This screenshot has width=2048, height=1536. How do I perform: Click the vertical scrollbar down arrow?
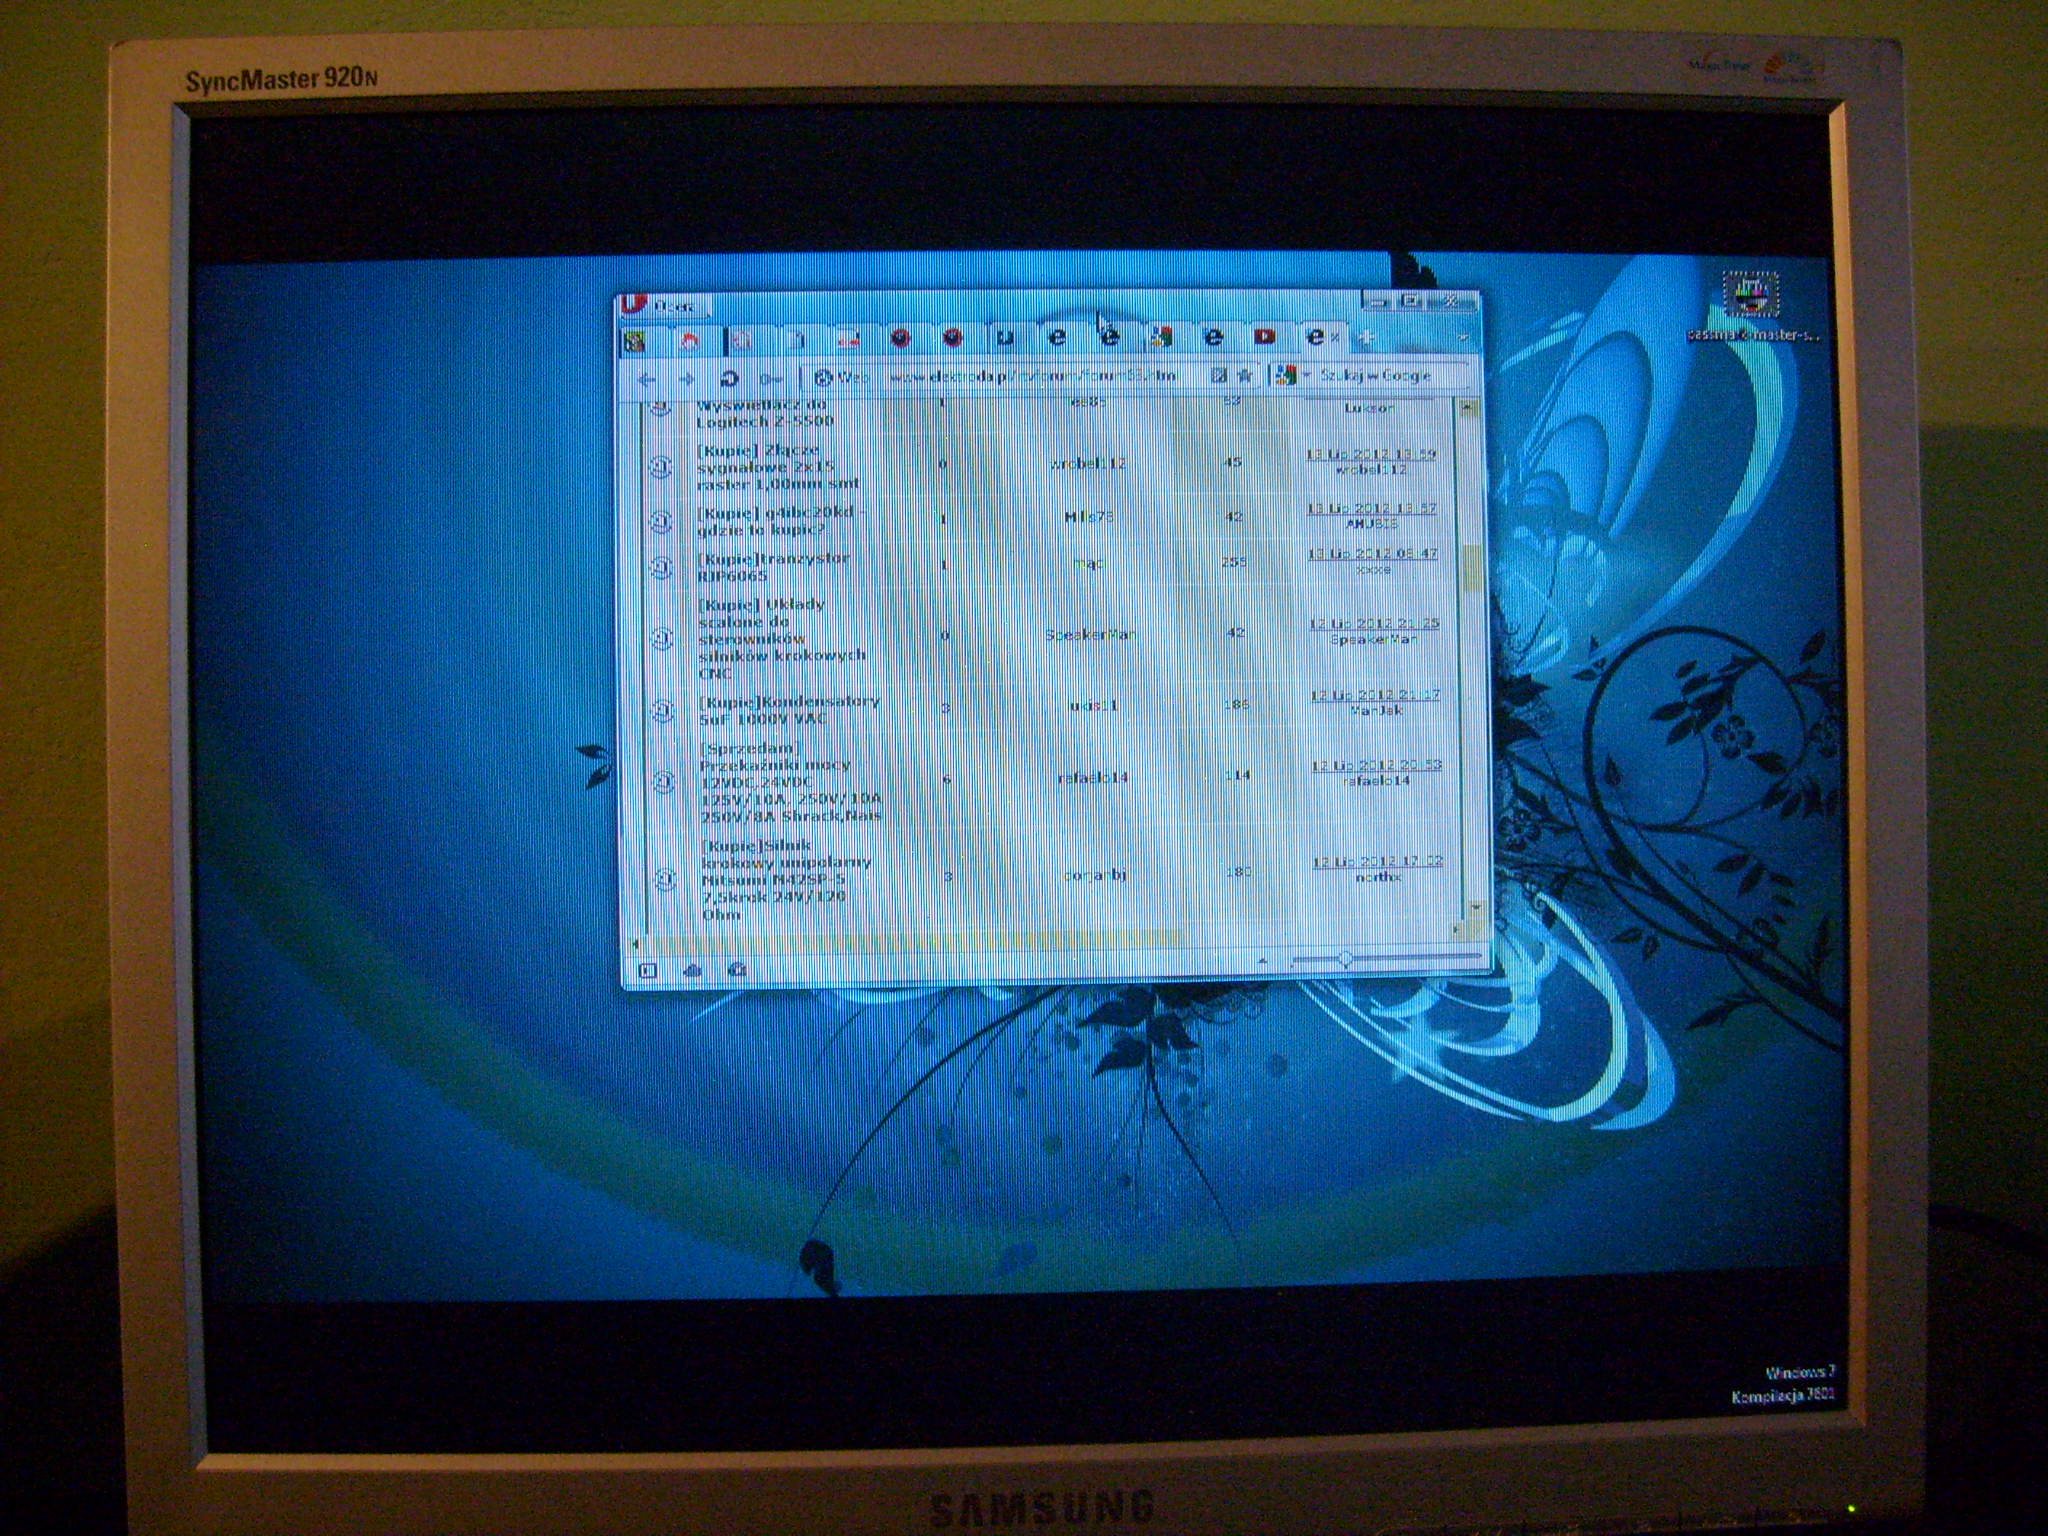(1476, 908)
